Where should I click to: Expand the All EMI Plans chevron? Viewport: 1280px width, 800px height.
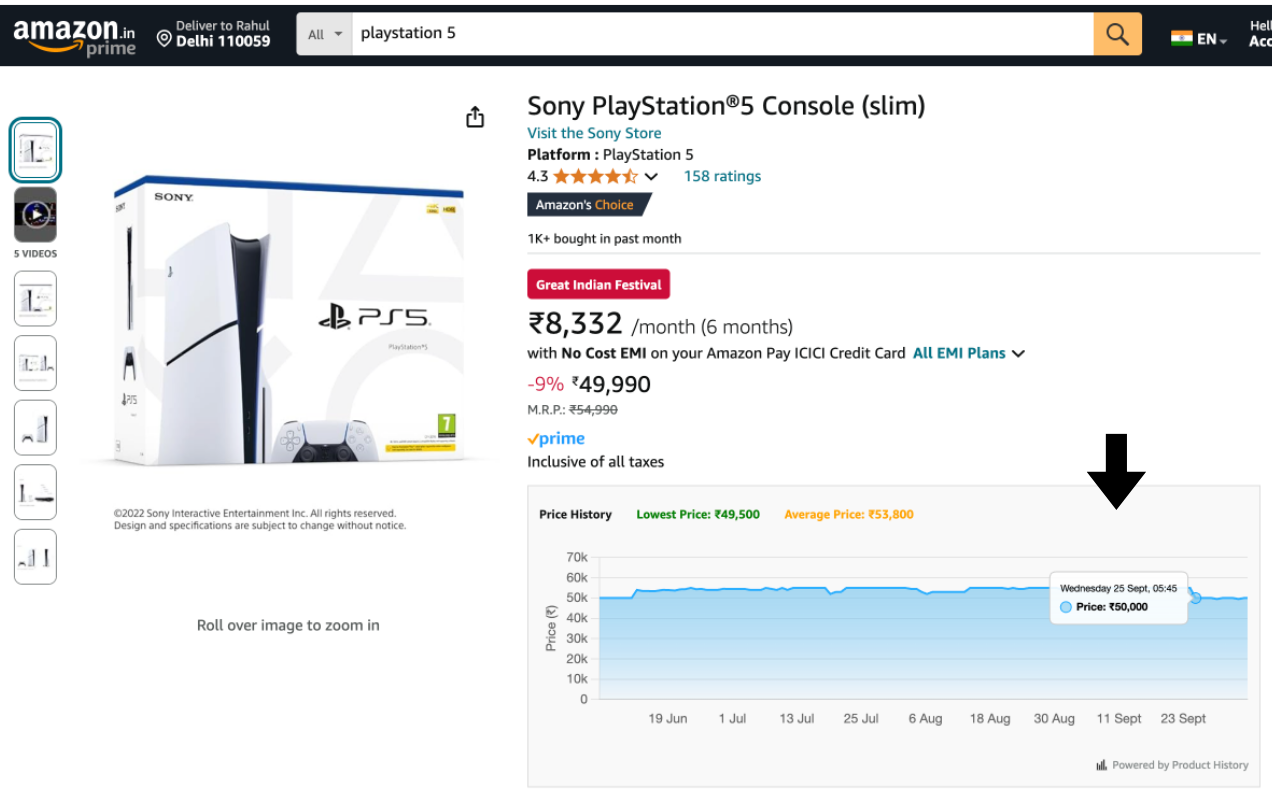click(x=1019, y=354)
